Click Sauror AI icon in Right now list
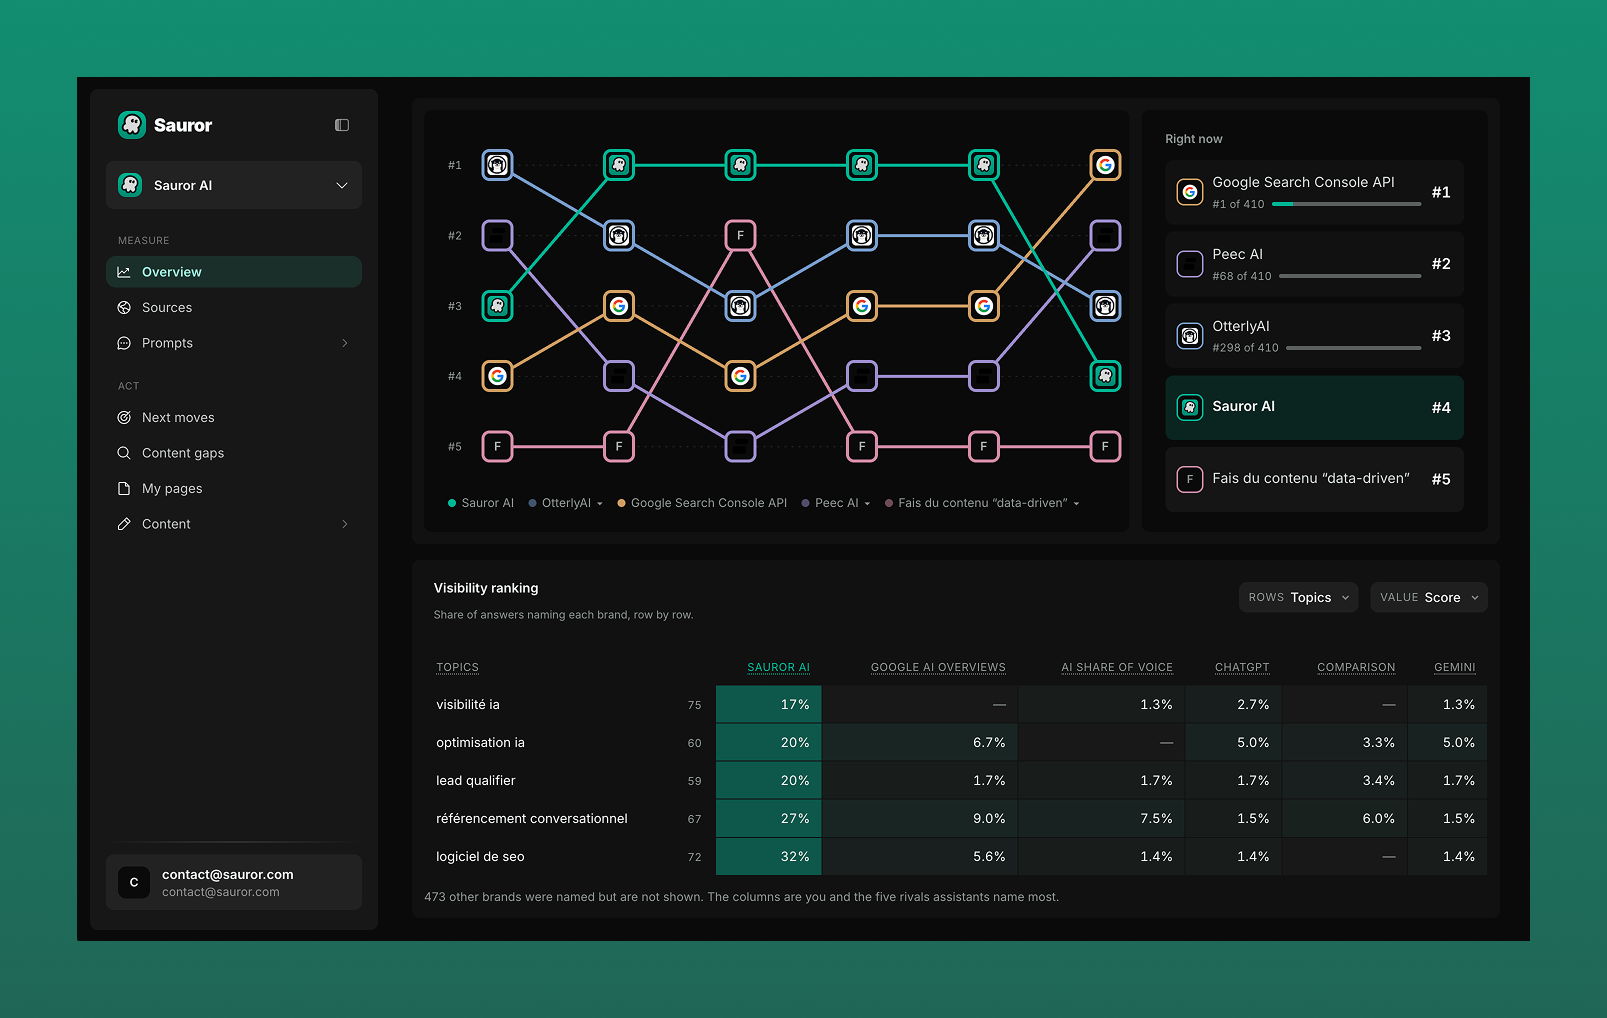1607x1018 pixels. 1189,407
